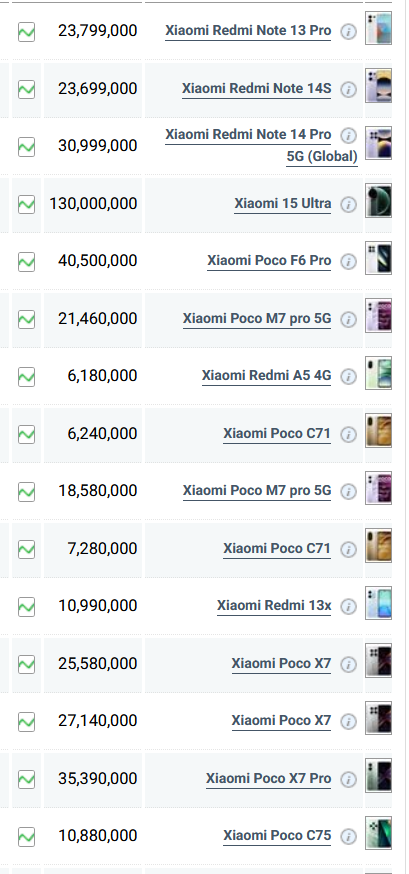Open chart for the 7,280,000 Poco C71 row
409x874 pixels.
coord(26,549)
